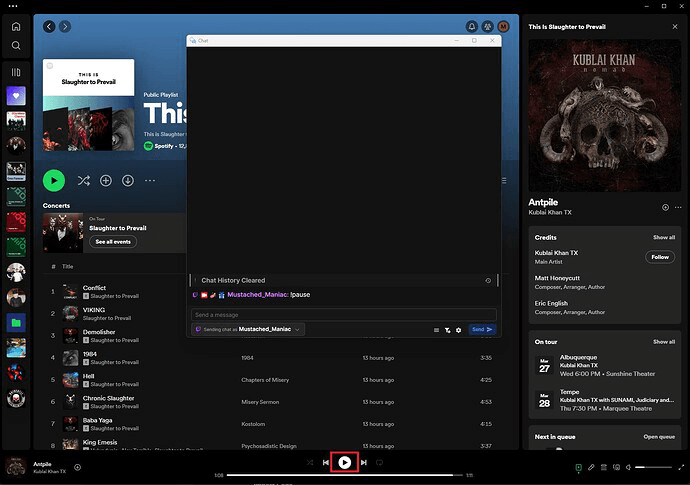
Task: Open lyrics microphone icon
Action: 591,467
